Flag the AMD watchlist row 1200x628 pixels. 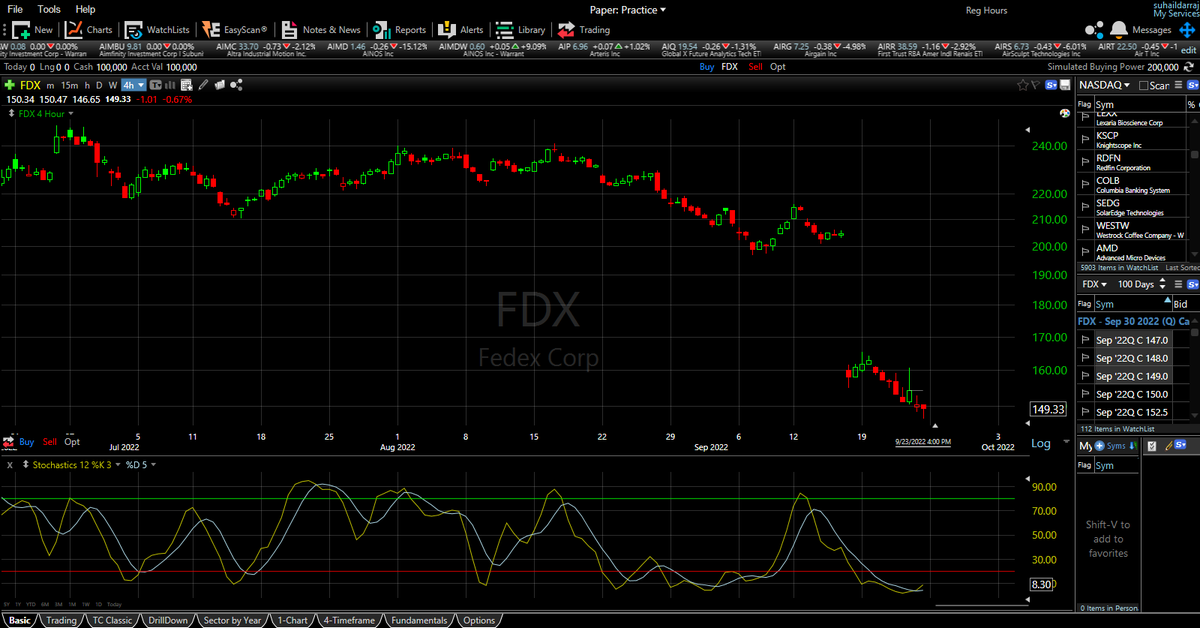pos(1084,252)
